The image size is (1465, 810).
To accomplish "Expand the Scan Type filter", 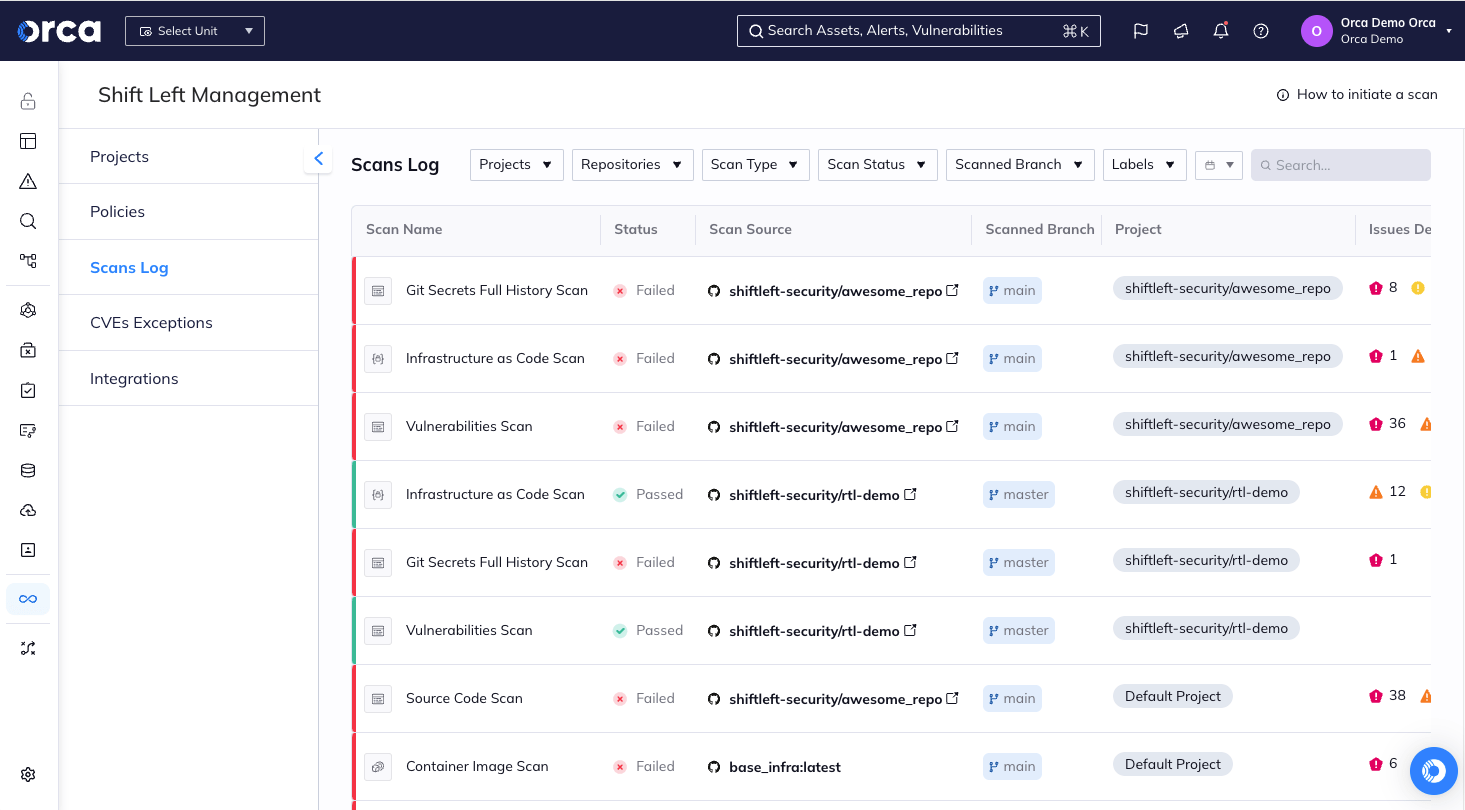I will click(x=755, y=164).
